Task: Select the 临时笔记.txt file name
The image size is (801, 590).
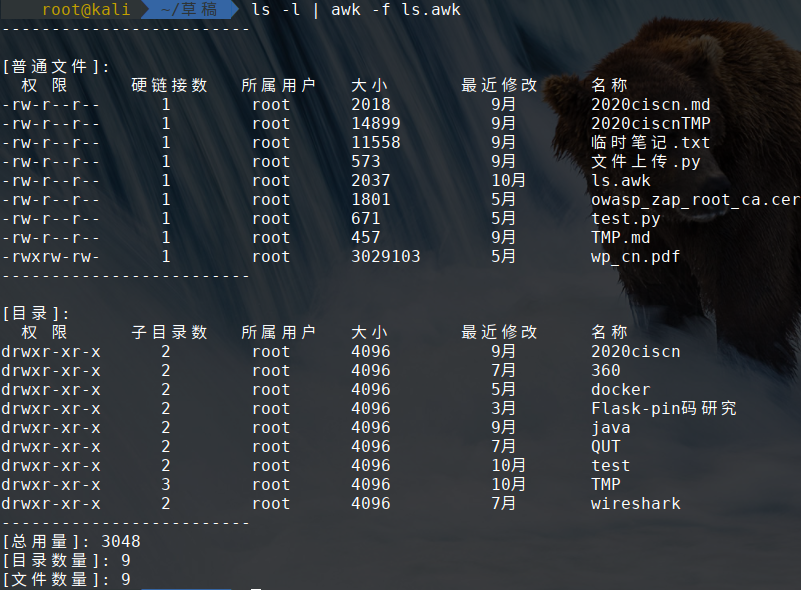Action: (x=650, y=143)
